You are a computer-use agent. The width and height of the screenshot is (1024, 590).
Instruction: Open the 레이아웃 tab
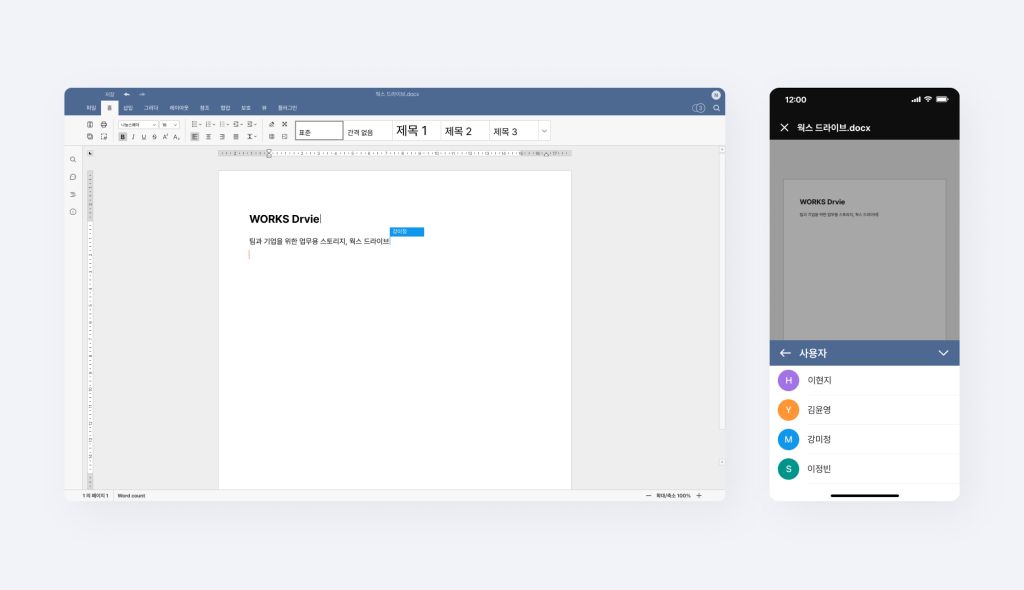pos(179,107)
